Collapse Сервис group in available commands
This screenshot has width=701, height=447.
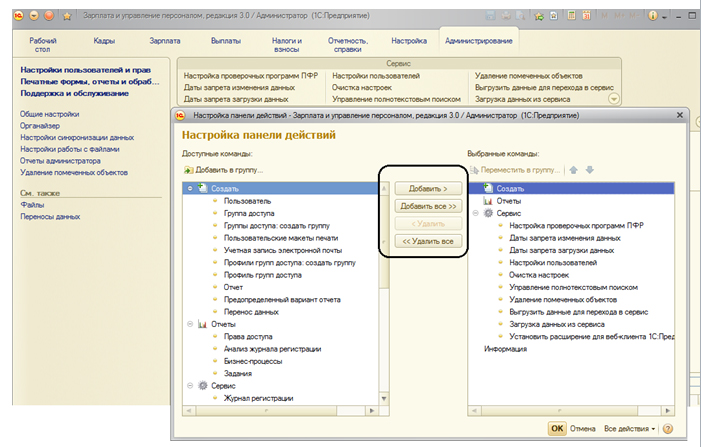190,385
